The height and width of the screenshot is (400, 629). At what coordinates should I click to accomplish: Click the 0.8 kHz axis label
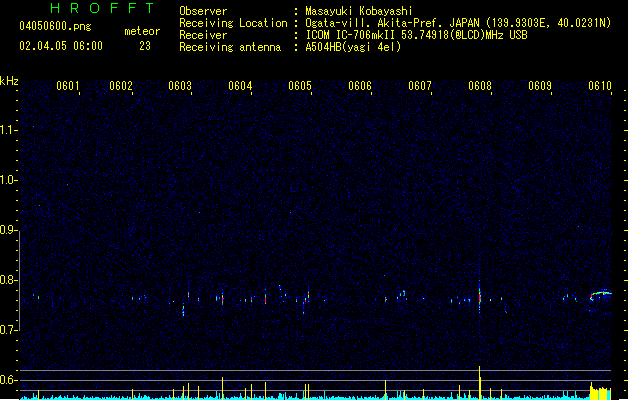tap(8, 280)
